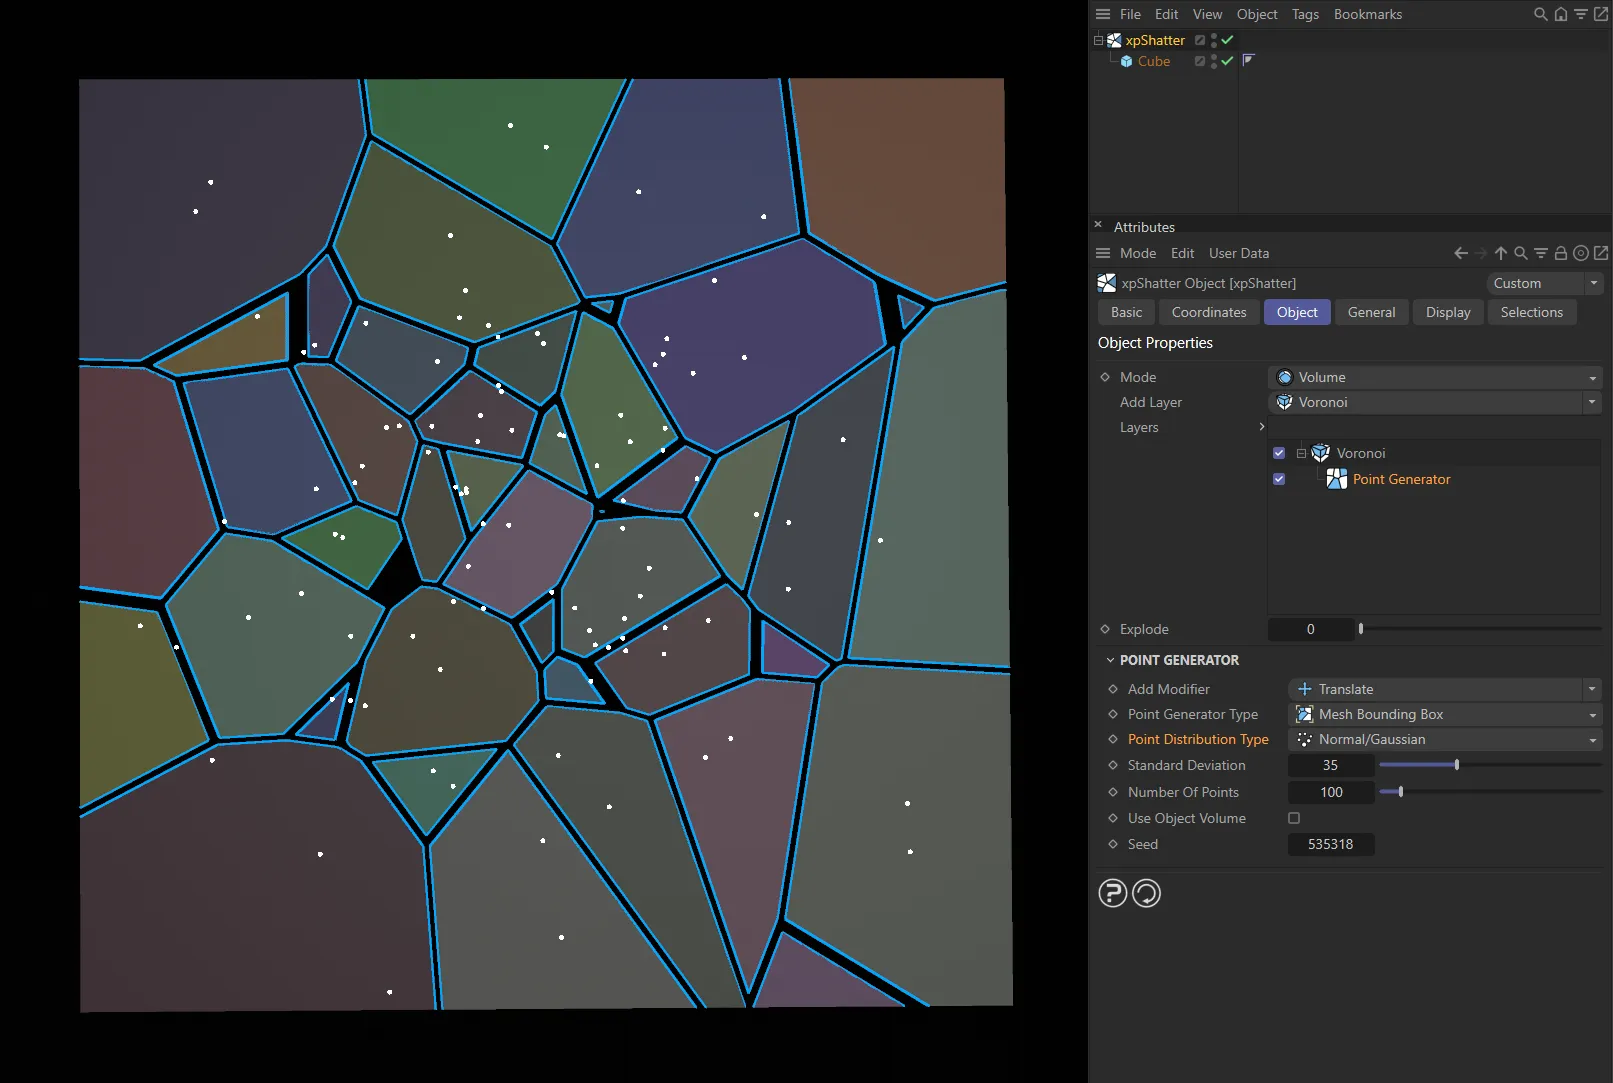Click the lock icon in Attributes toolbar
Image resolution: width=1613 pixels, height=1083 pixels.
1559,253
